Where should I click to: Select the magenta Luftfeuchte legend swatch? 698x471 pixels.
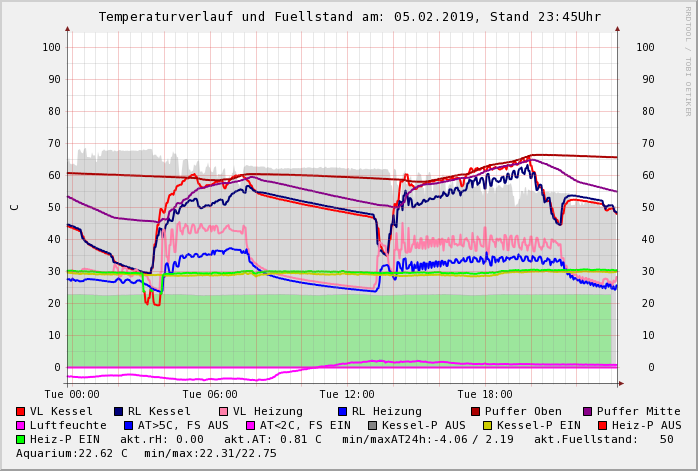point(21,426)
